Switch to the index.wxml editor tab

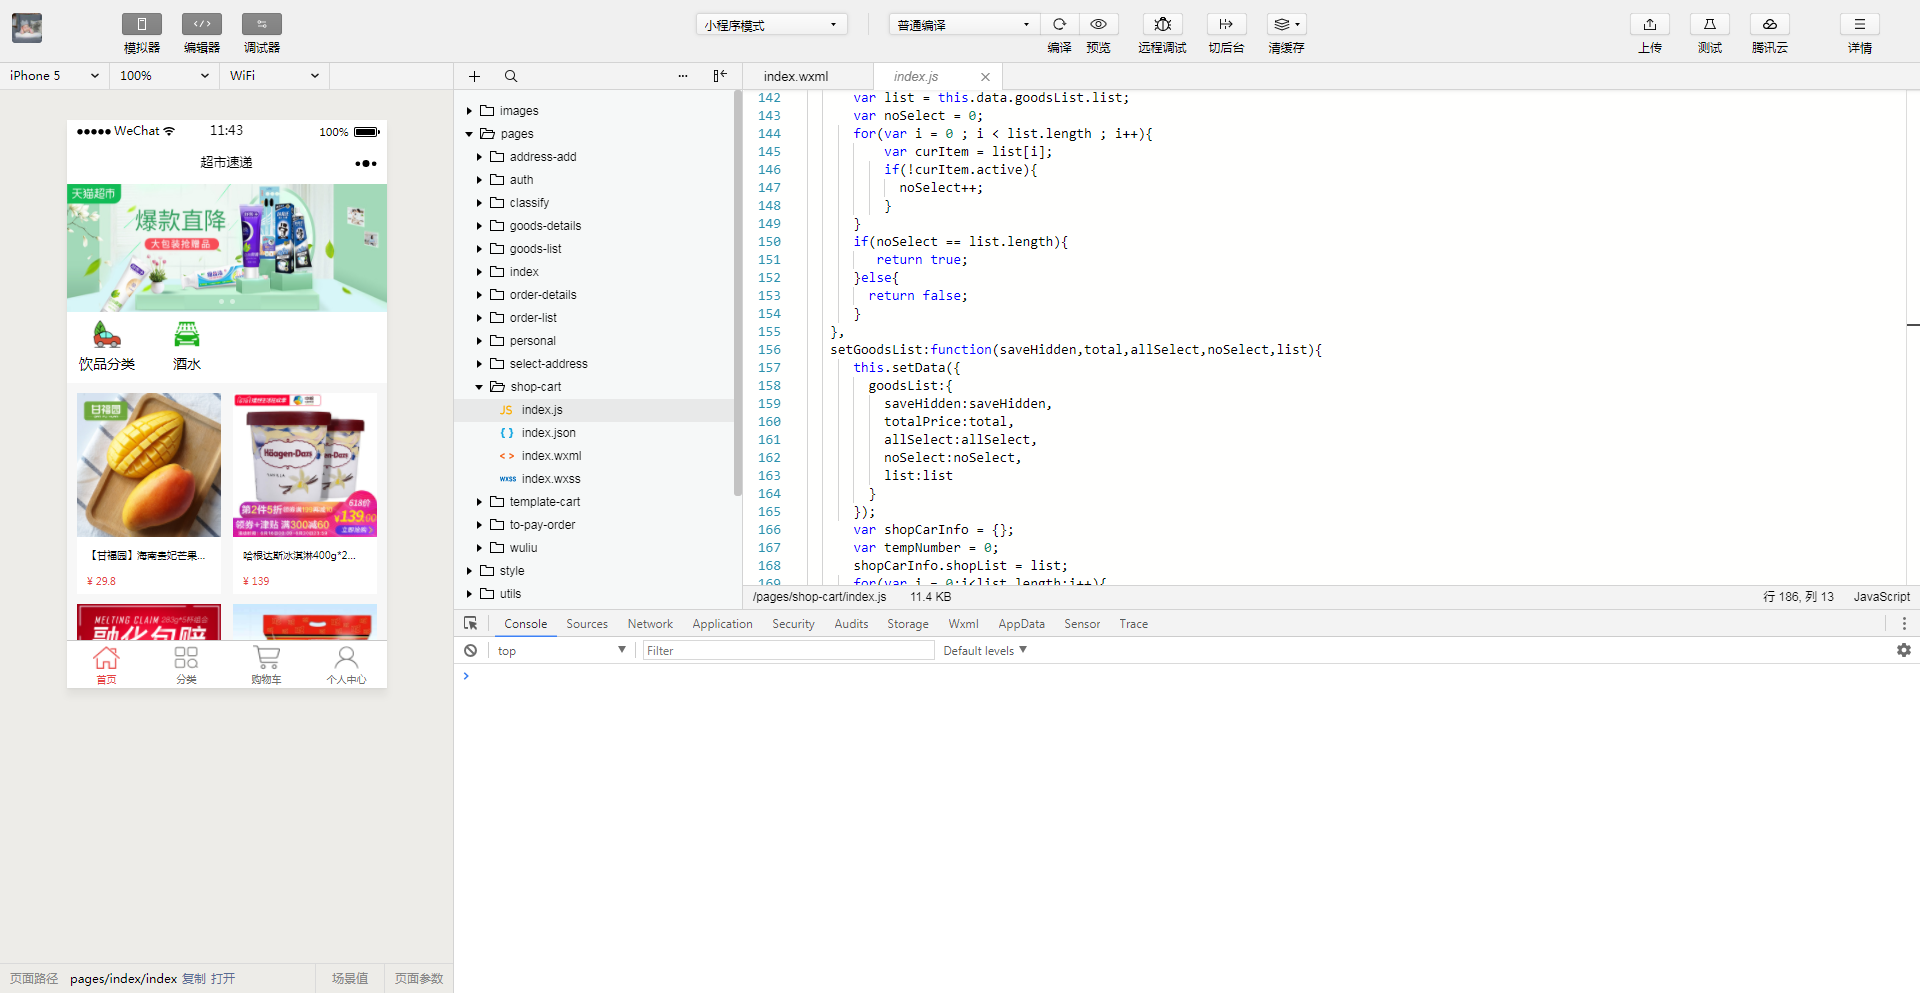pos(796,77)
